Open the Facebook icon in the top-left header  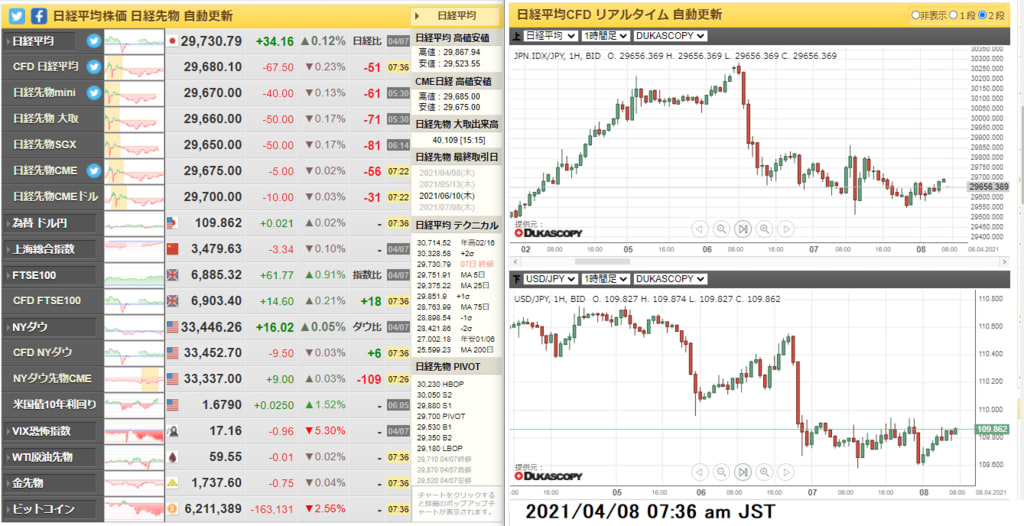click(39, 16)
